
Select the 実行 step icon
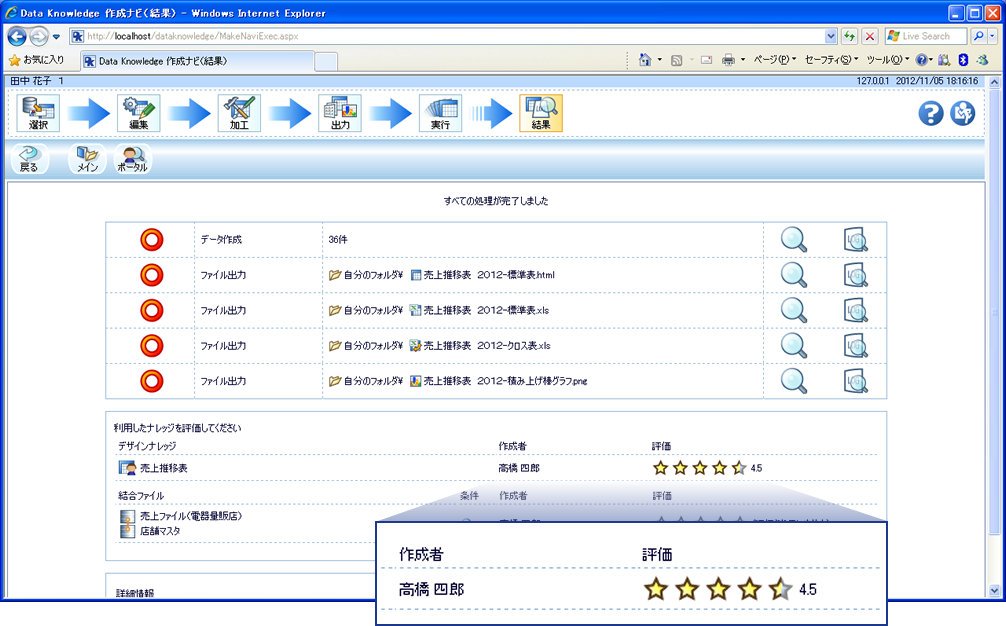[440, 113]
